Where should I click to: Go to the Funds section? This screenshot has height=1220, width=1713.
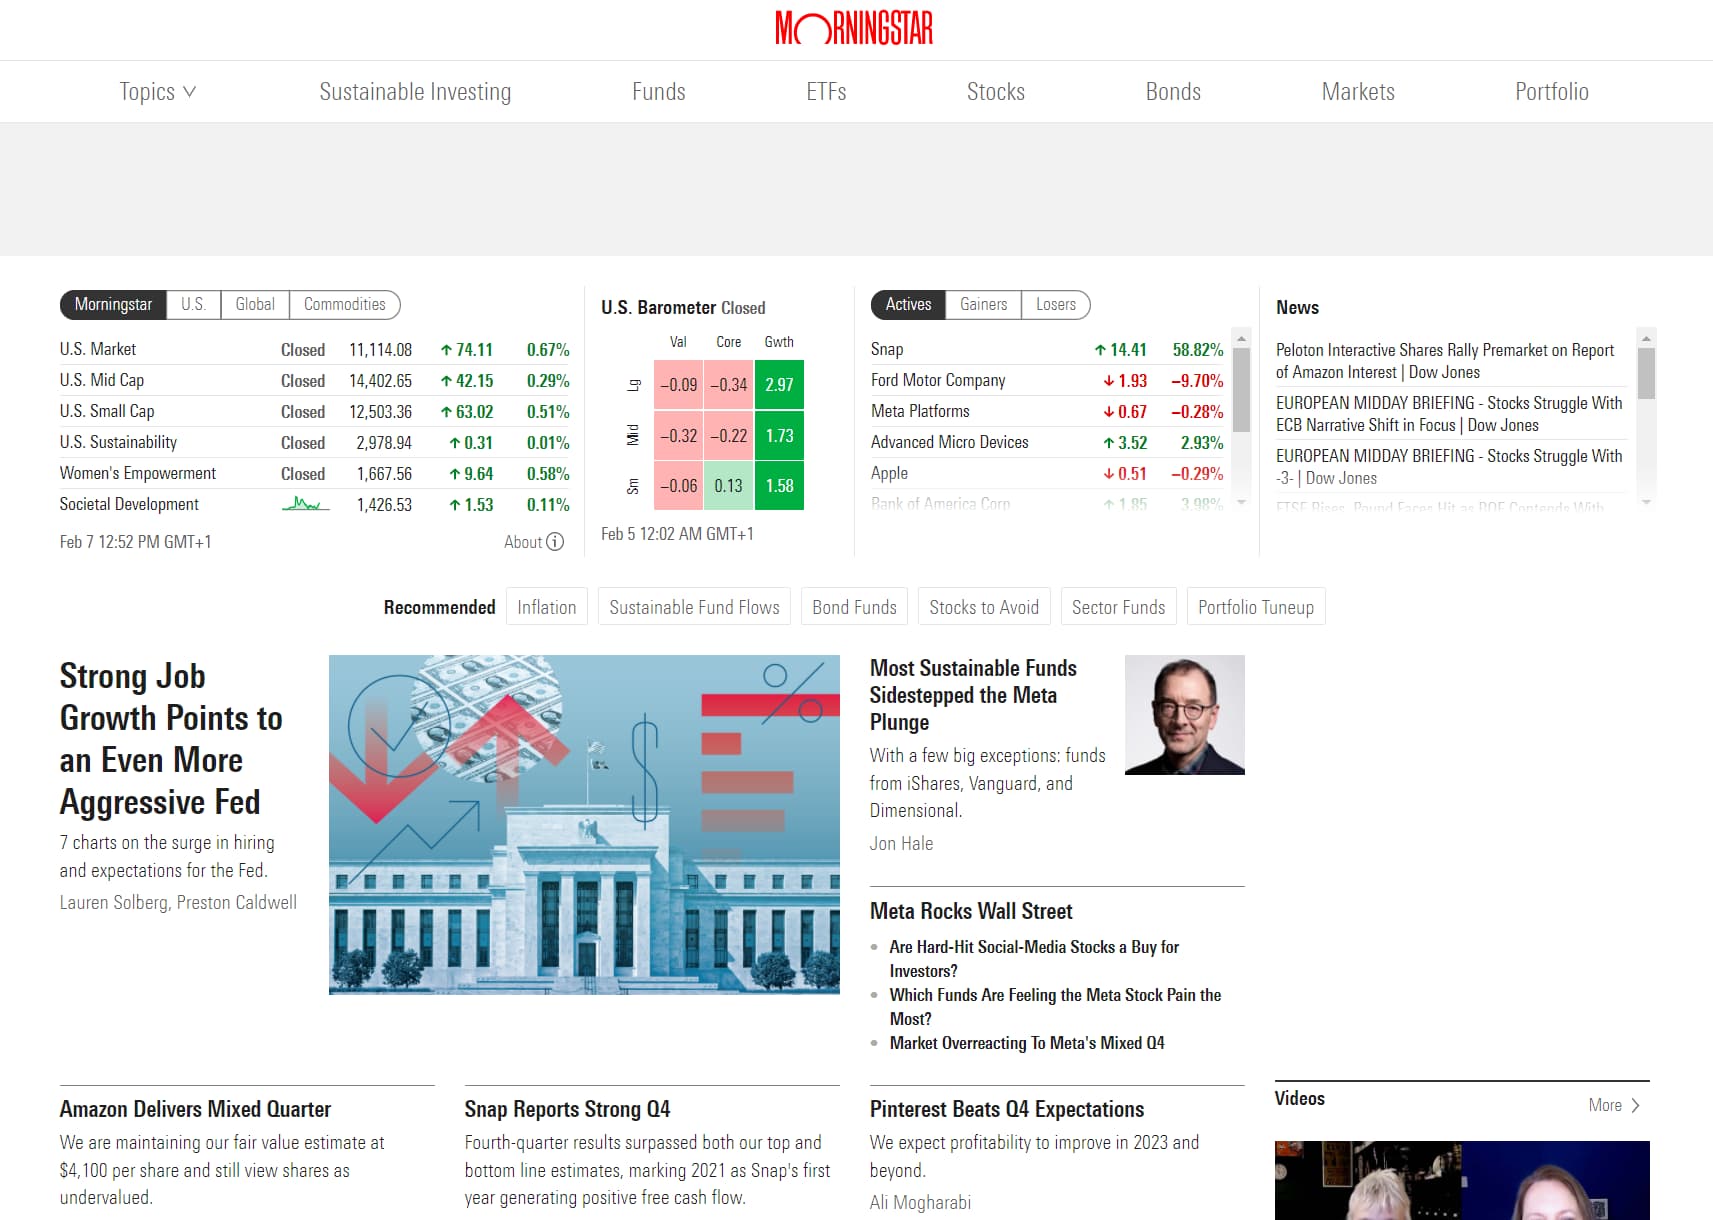tap(659, 92)
